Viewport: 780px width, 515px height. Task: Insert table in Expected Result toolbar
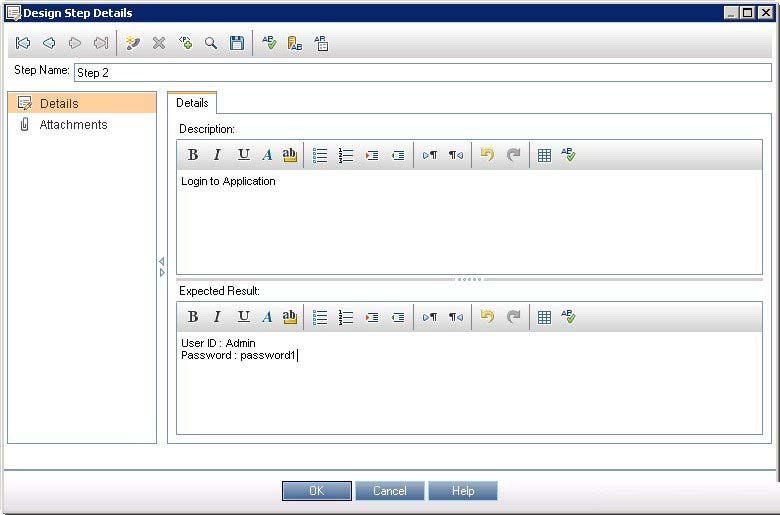(544, 317)
